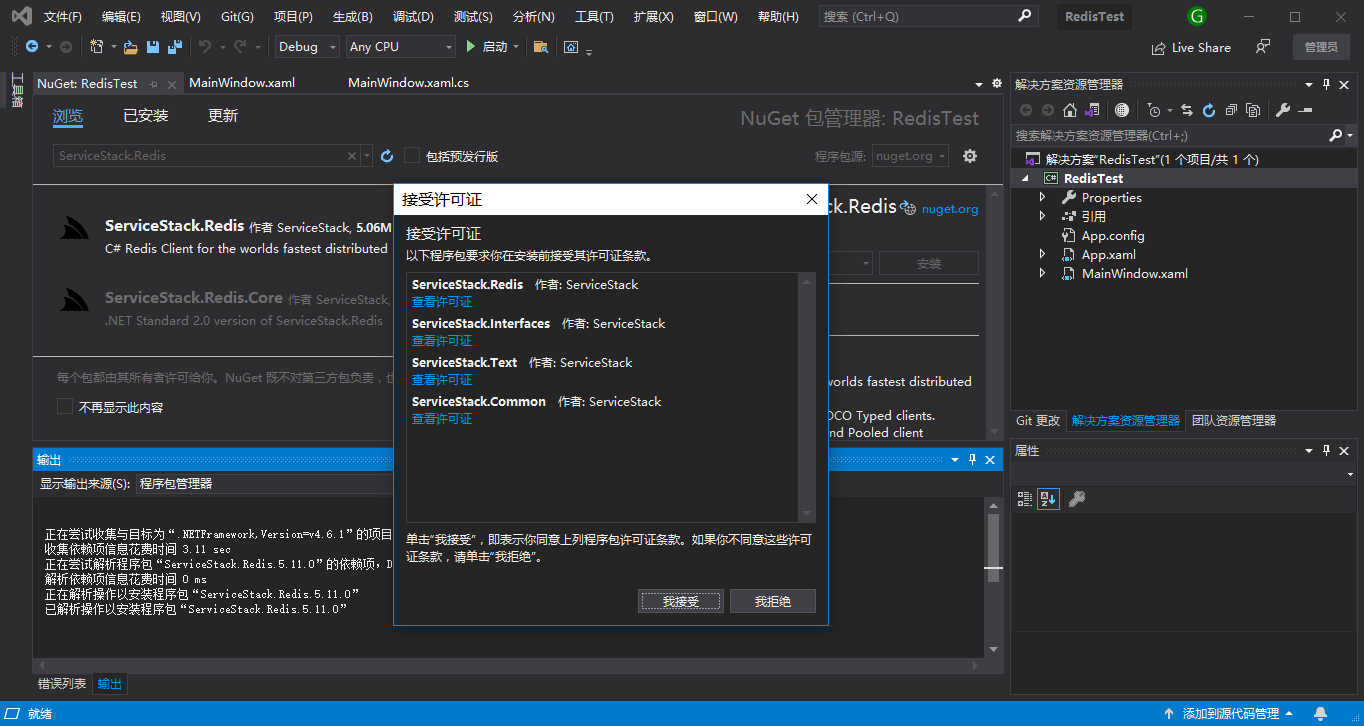
Task: Check the do not show again box
Action: [x=64, y=407]
